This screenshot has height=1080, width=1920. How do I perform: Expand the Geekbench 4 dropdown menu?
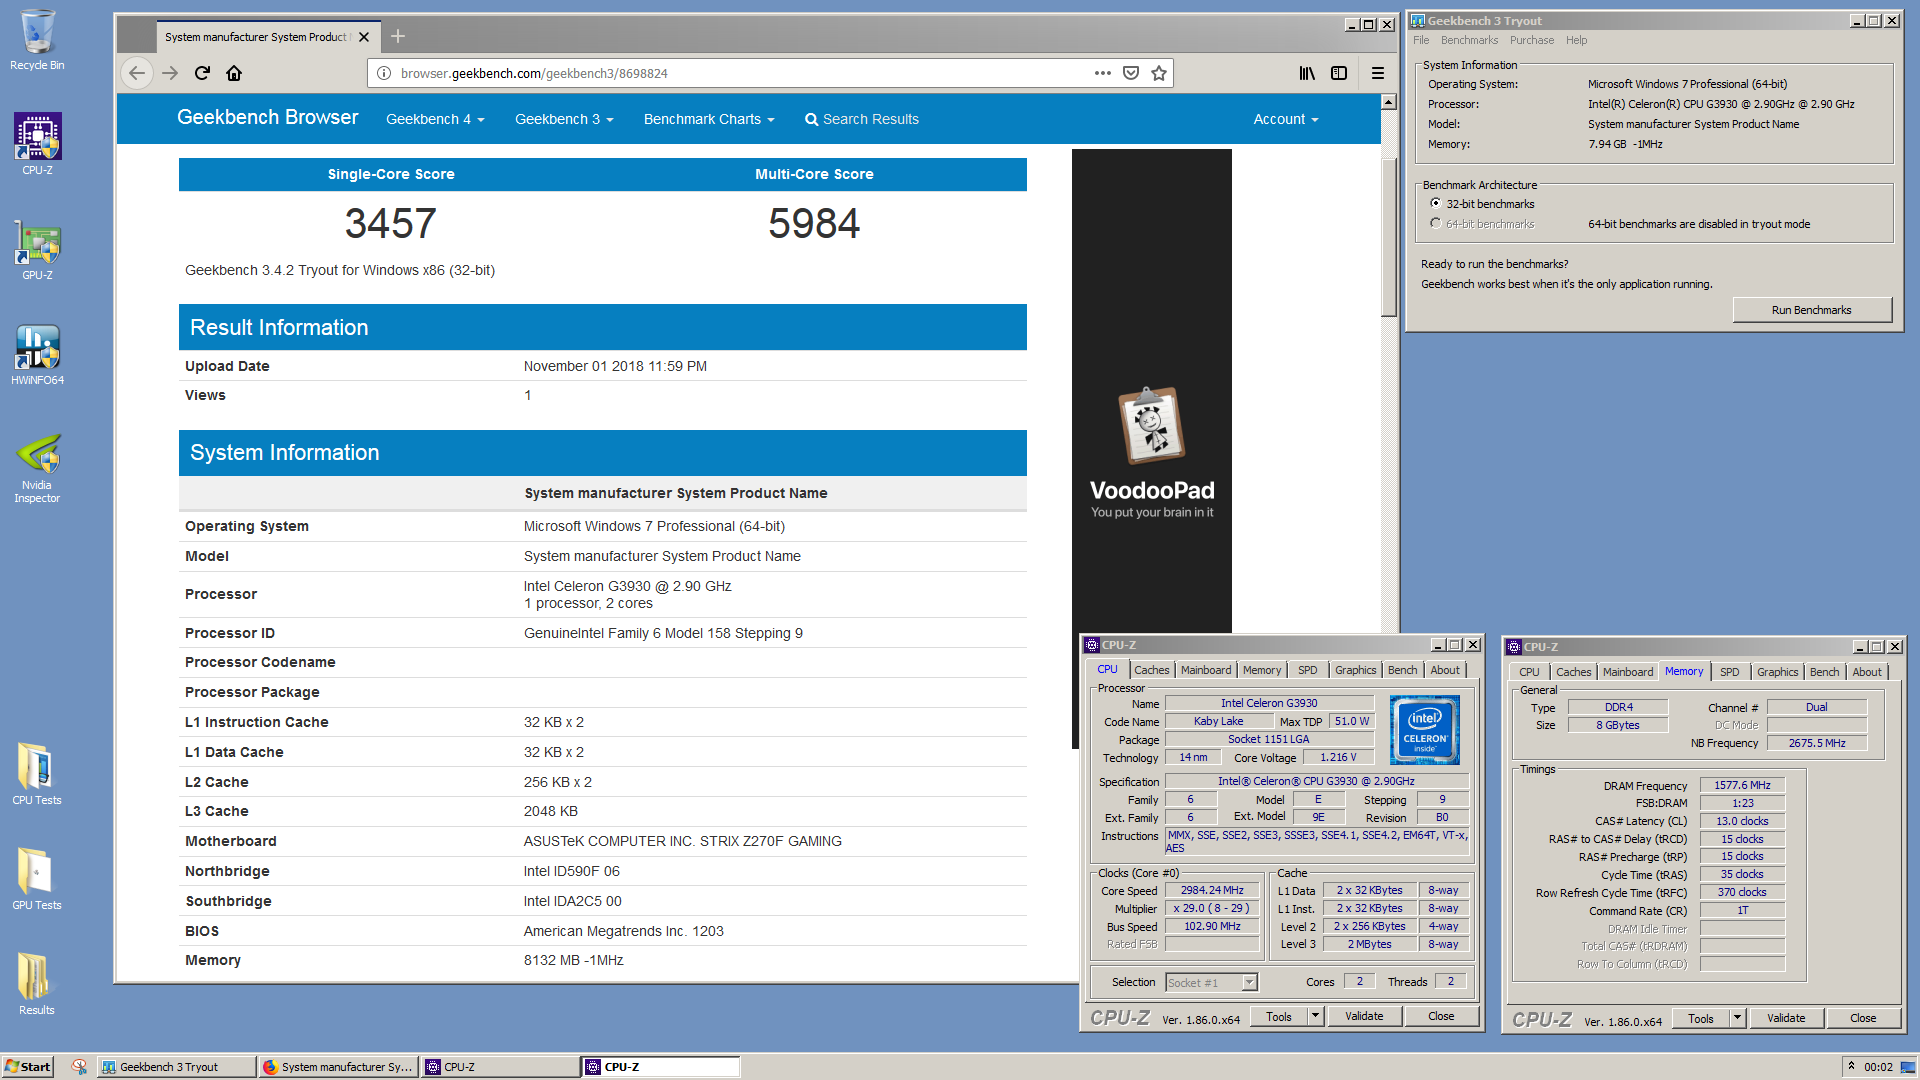(435, 119)
